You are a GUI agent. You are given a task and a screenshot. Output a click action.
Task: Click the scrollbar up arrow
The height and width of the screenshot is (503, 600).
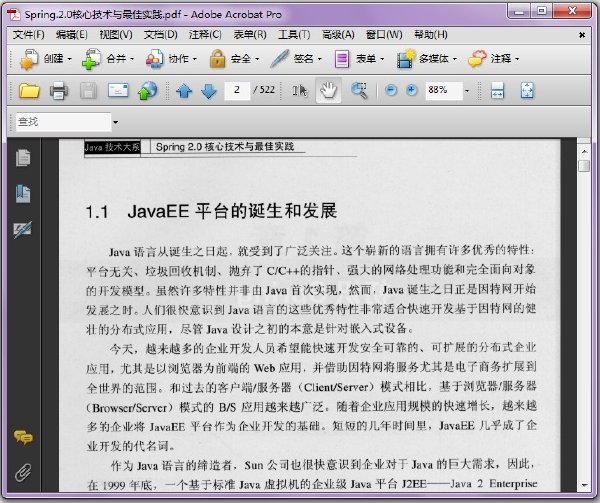pos(584,151)
